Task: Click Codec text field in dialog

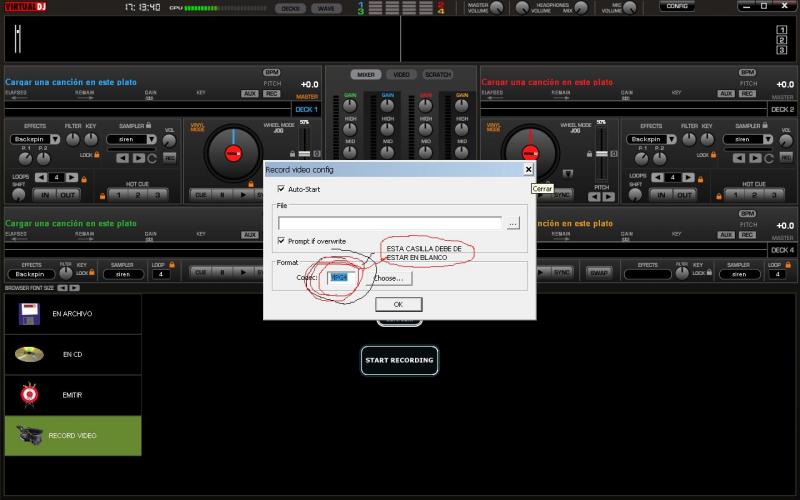Action: 341,278
